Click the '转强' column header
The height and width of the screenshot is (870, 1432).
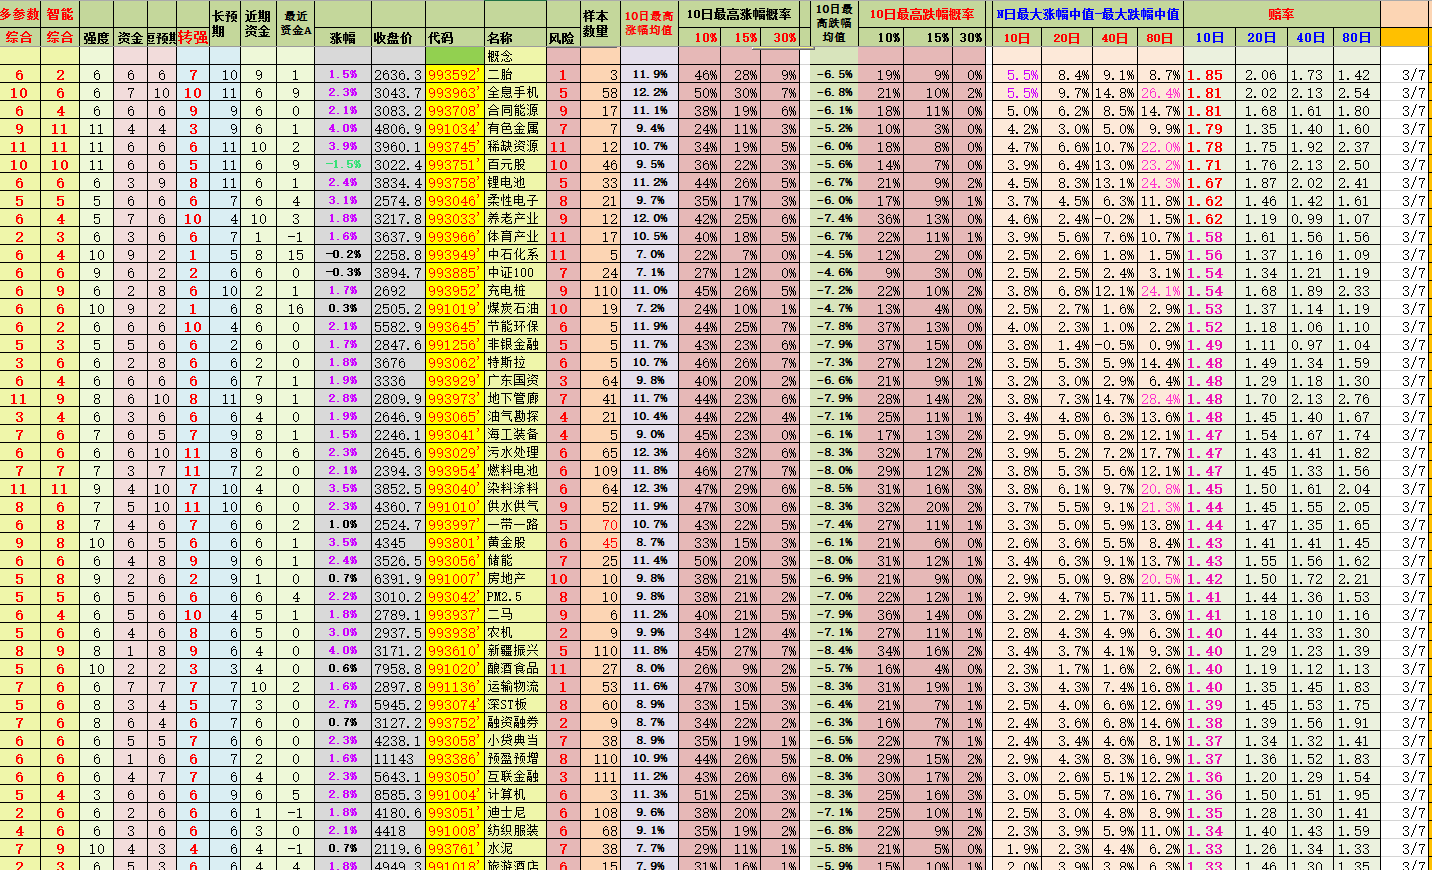coord(193,38)
